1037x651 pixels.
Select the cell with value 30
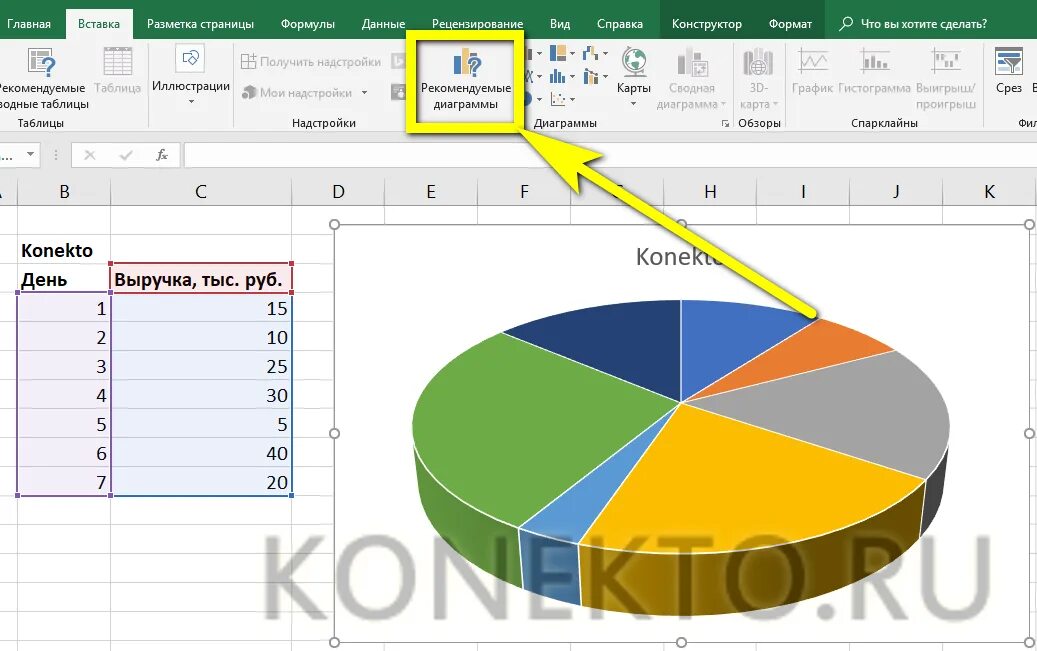(201, 395)
